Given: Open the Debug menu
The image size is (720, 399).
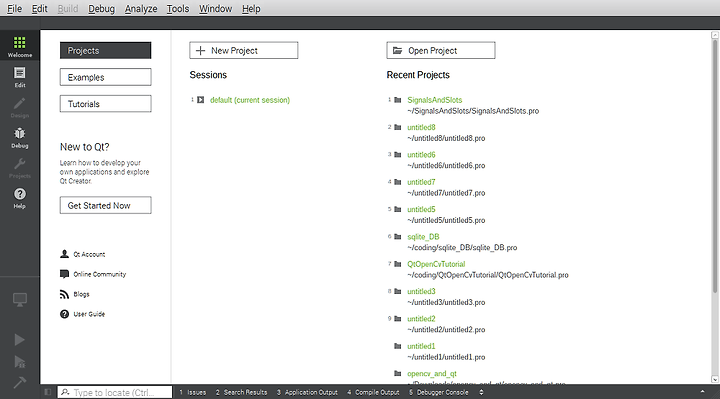Looking at the screenshot, I should pos(101,8).
